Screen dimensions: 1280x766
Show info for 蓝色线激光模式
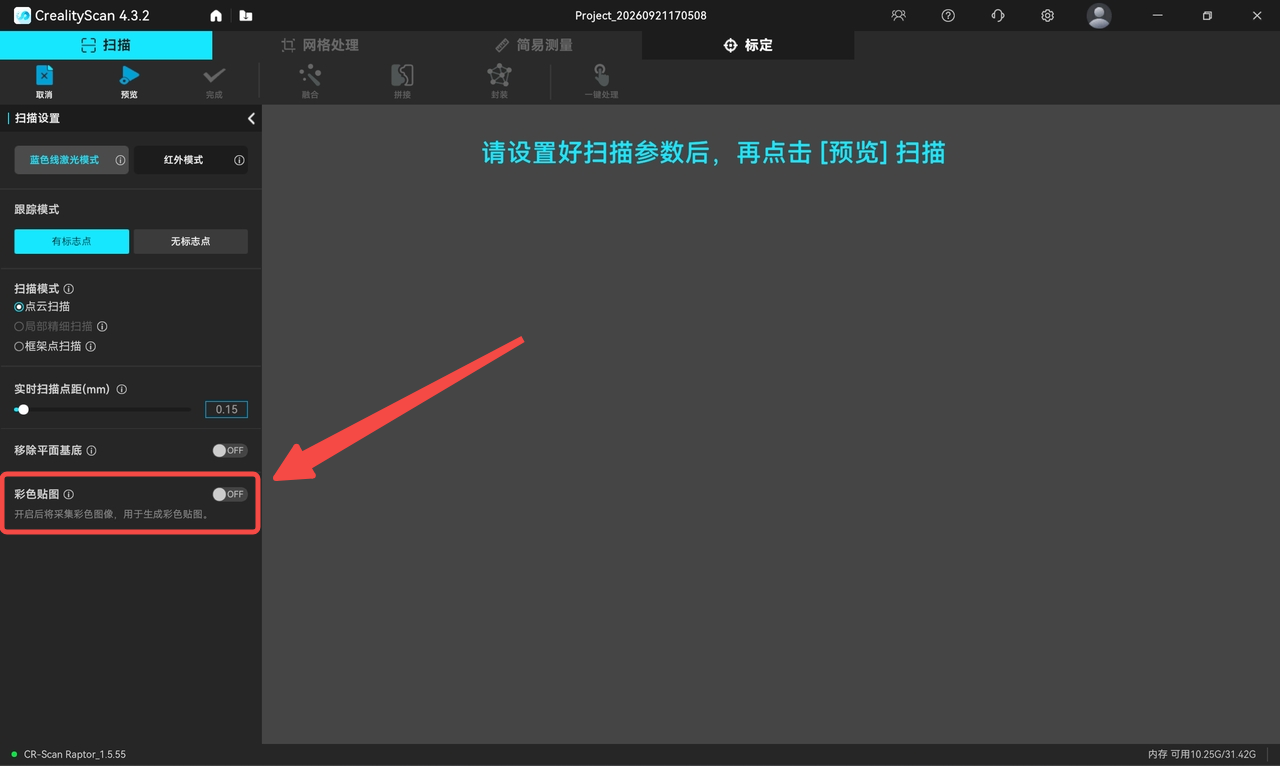(120, 160)
